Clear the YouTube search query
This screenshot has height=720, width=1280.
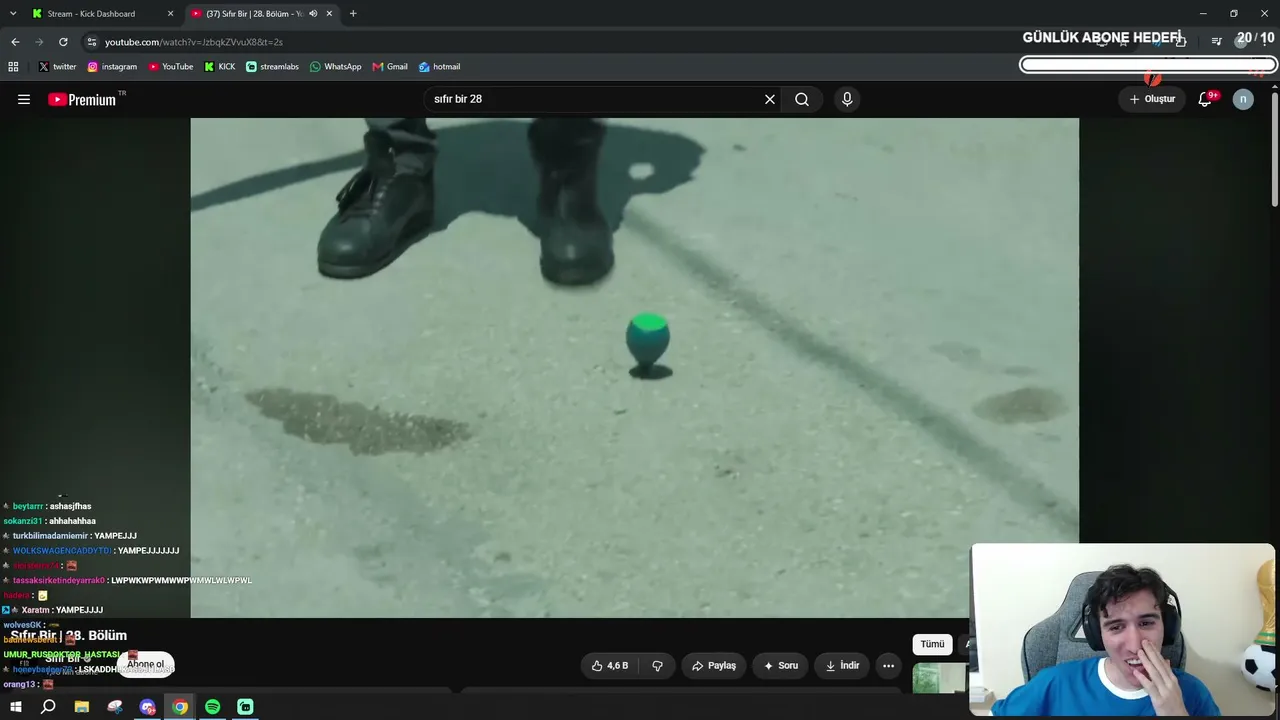[770, 99]
